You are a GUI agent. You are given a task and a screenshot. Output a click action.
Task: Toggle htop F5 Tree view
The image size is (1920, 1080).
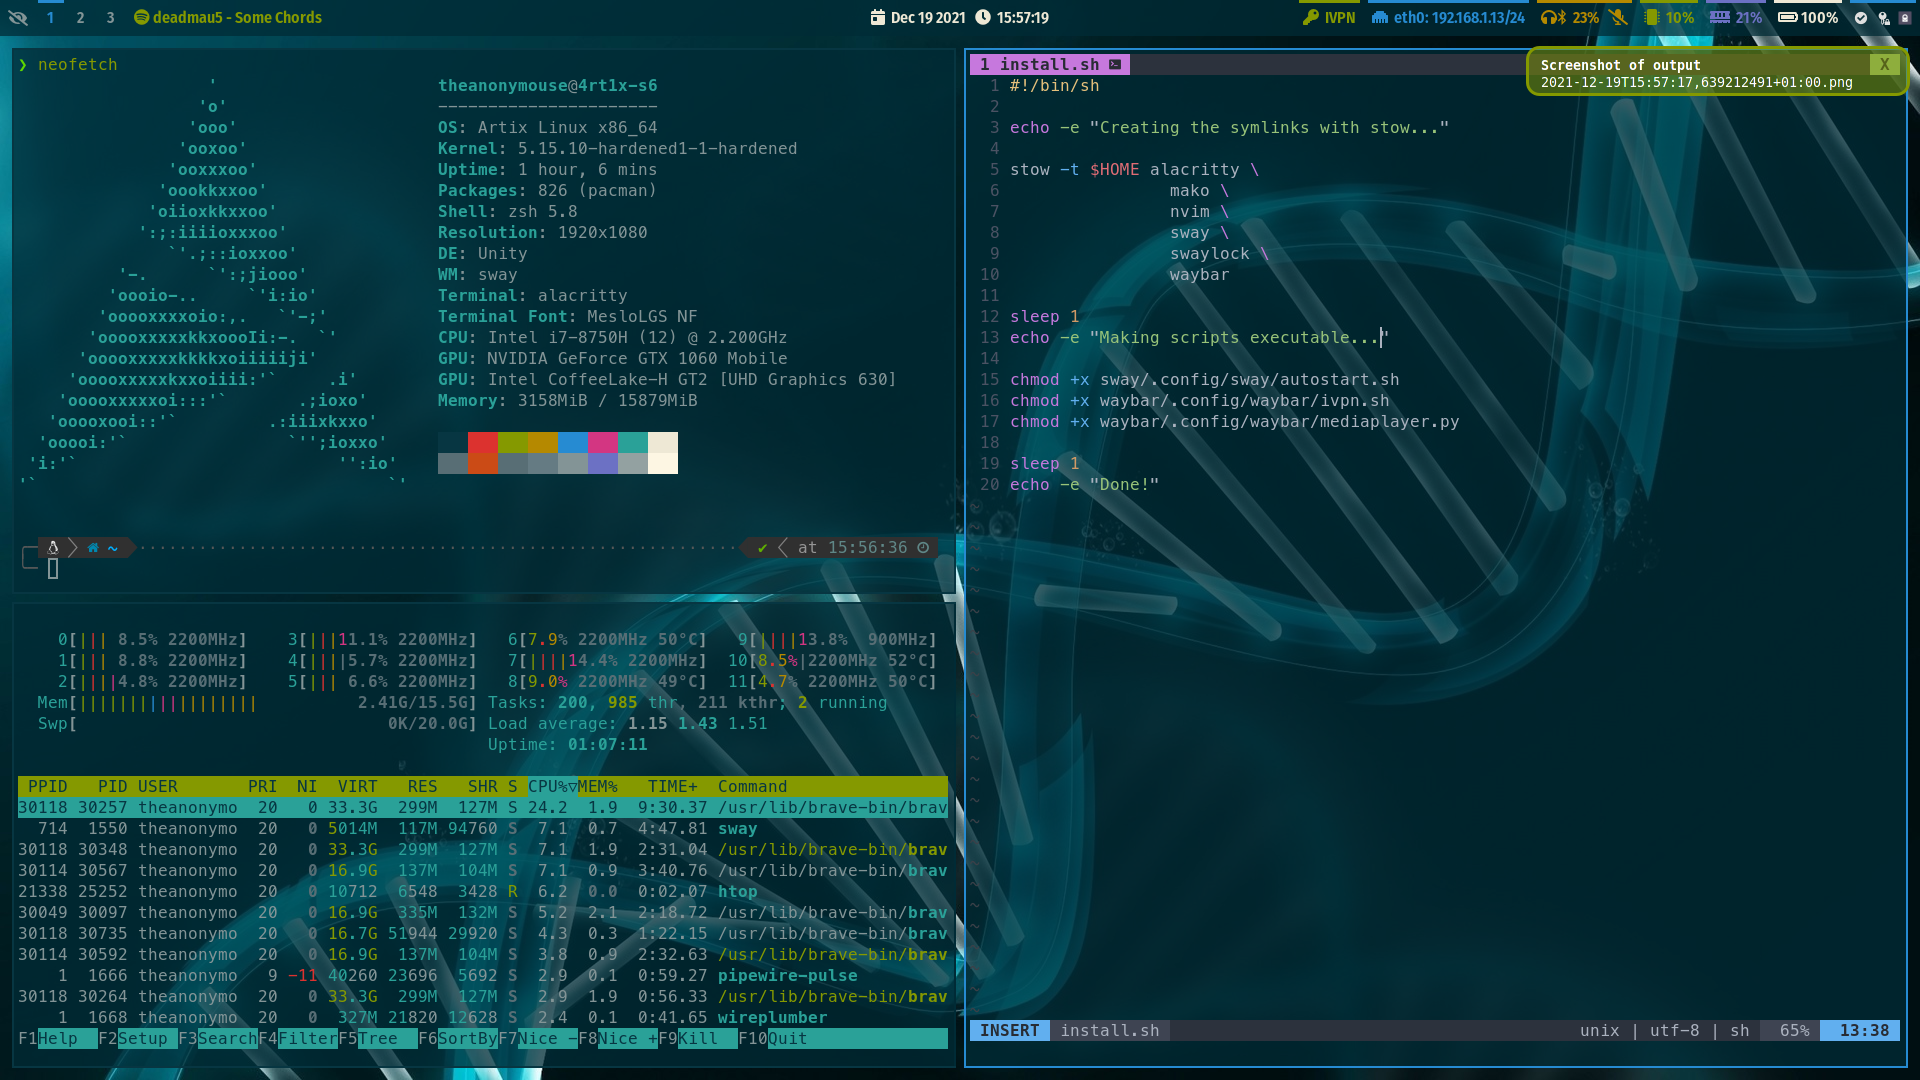point(377,1038)
